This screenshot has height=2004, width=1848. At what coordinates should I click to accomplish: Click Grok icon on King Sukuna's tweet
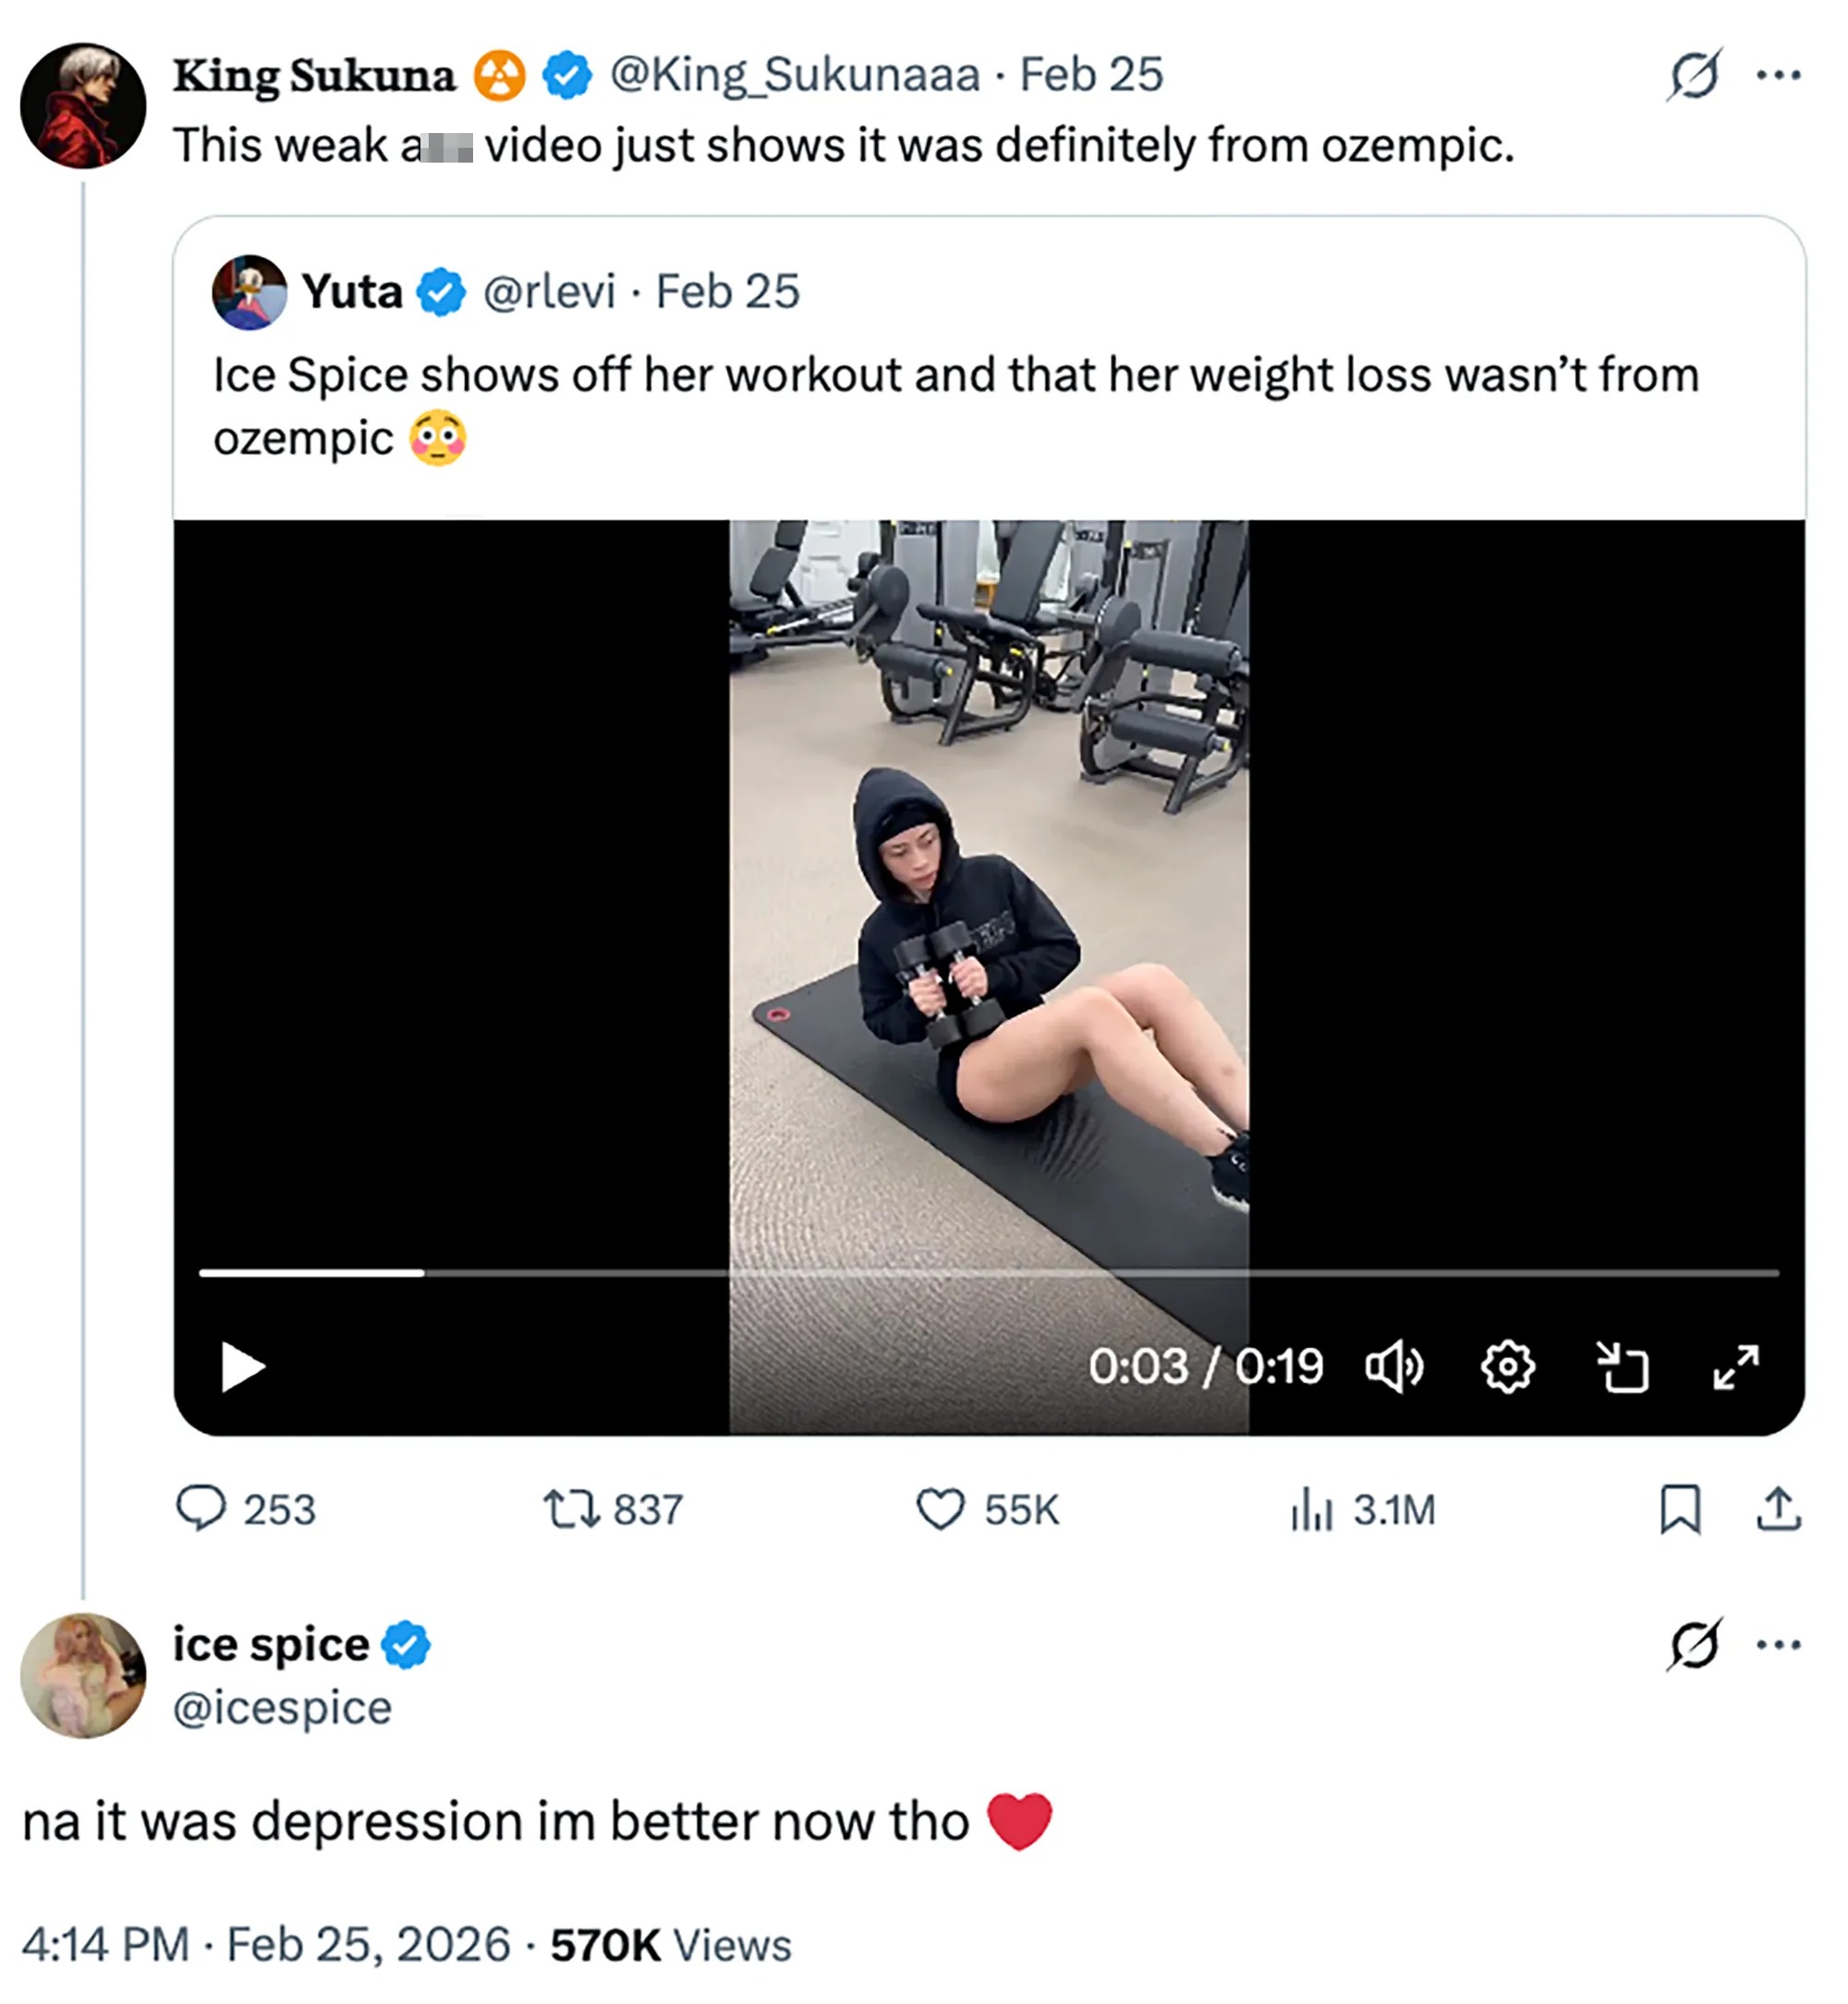coord(1694,75)
